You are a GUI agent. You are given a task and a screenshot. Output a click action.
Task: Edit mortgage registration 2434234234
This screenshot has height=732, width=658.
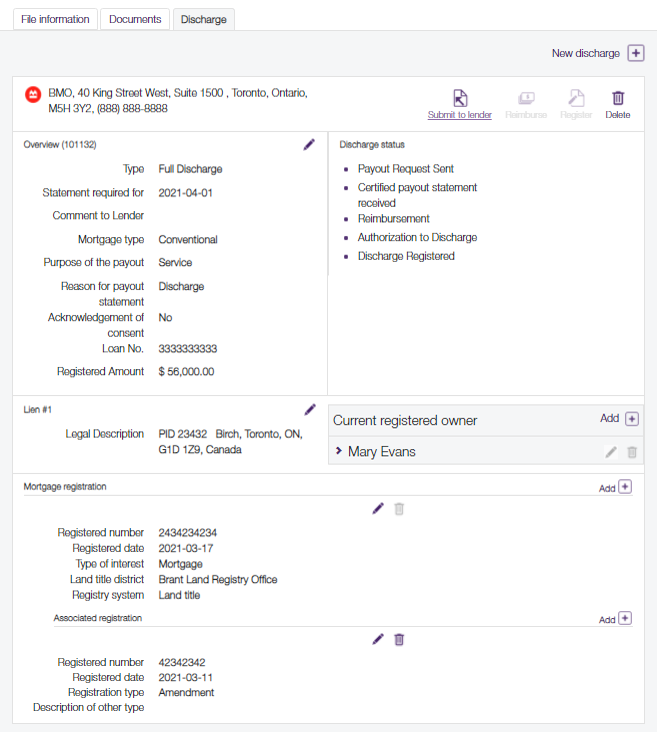(378, 508)
